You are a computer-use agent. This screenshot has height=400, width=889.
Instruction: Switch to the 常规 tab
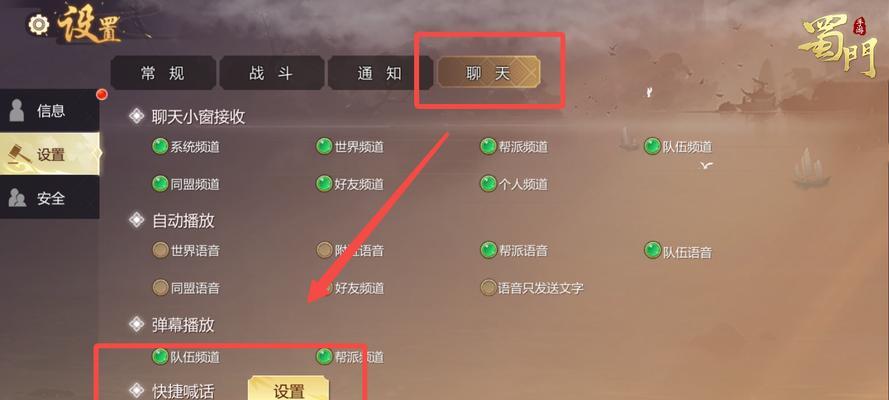click(163, 73)
